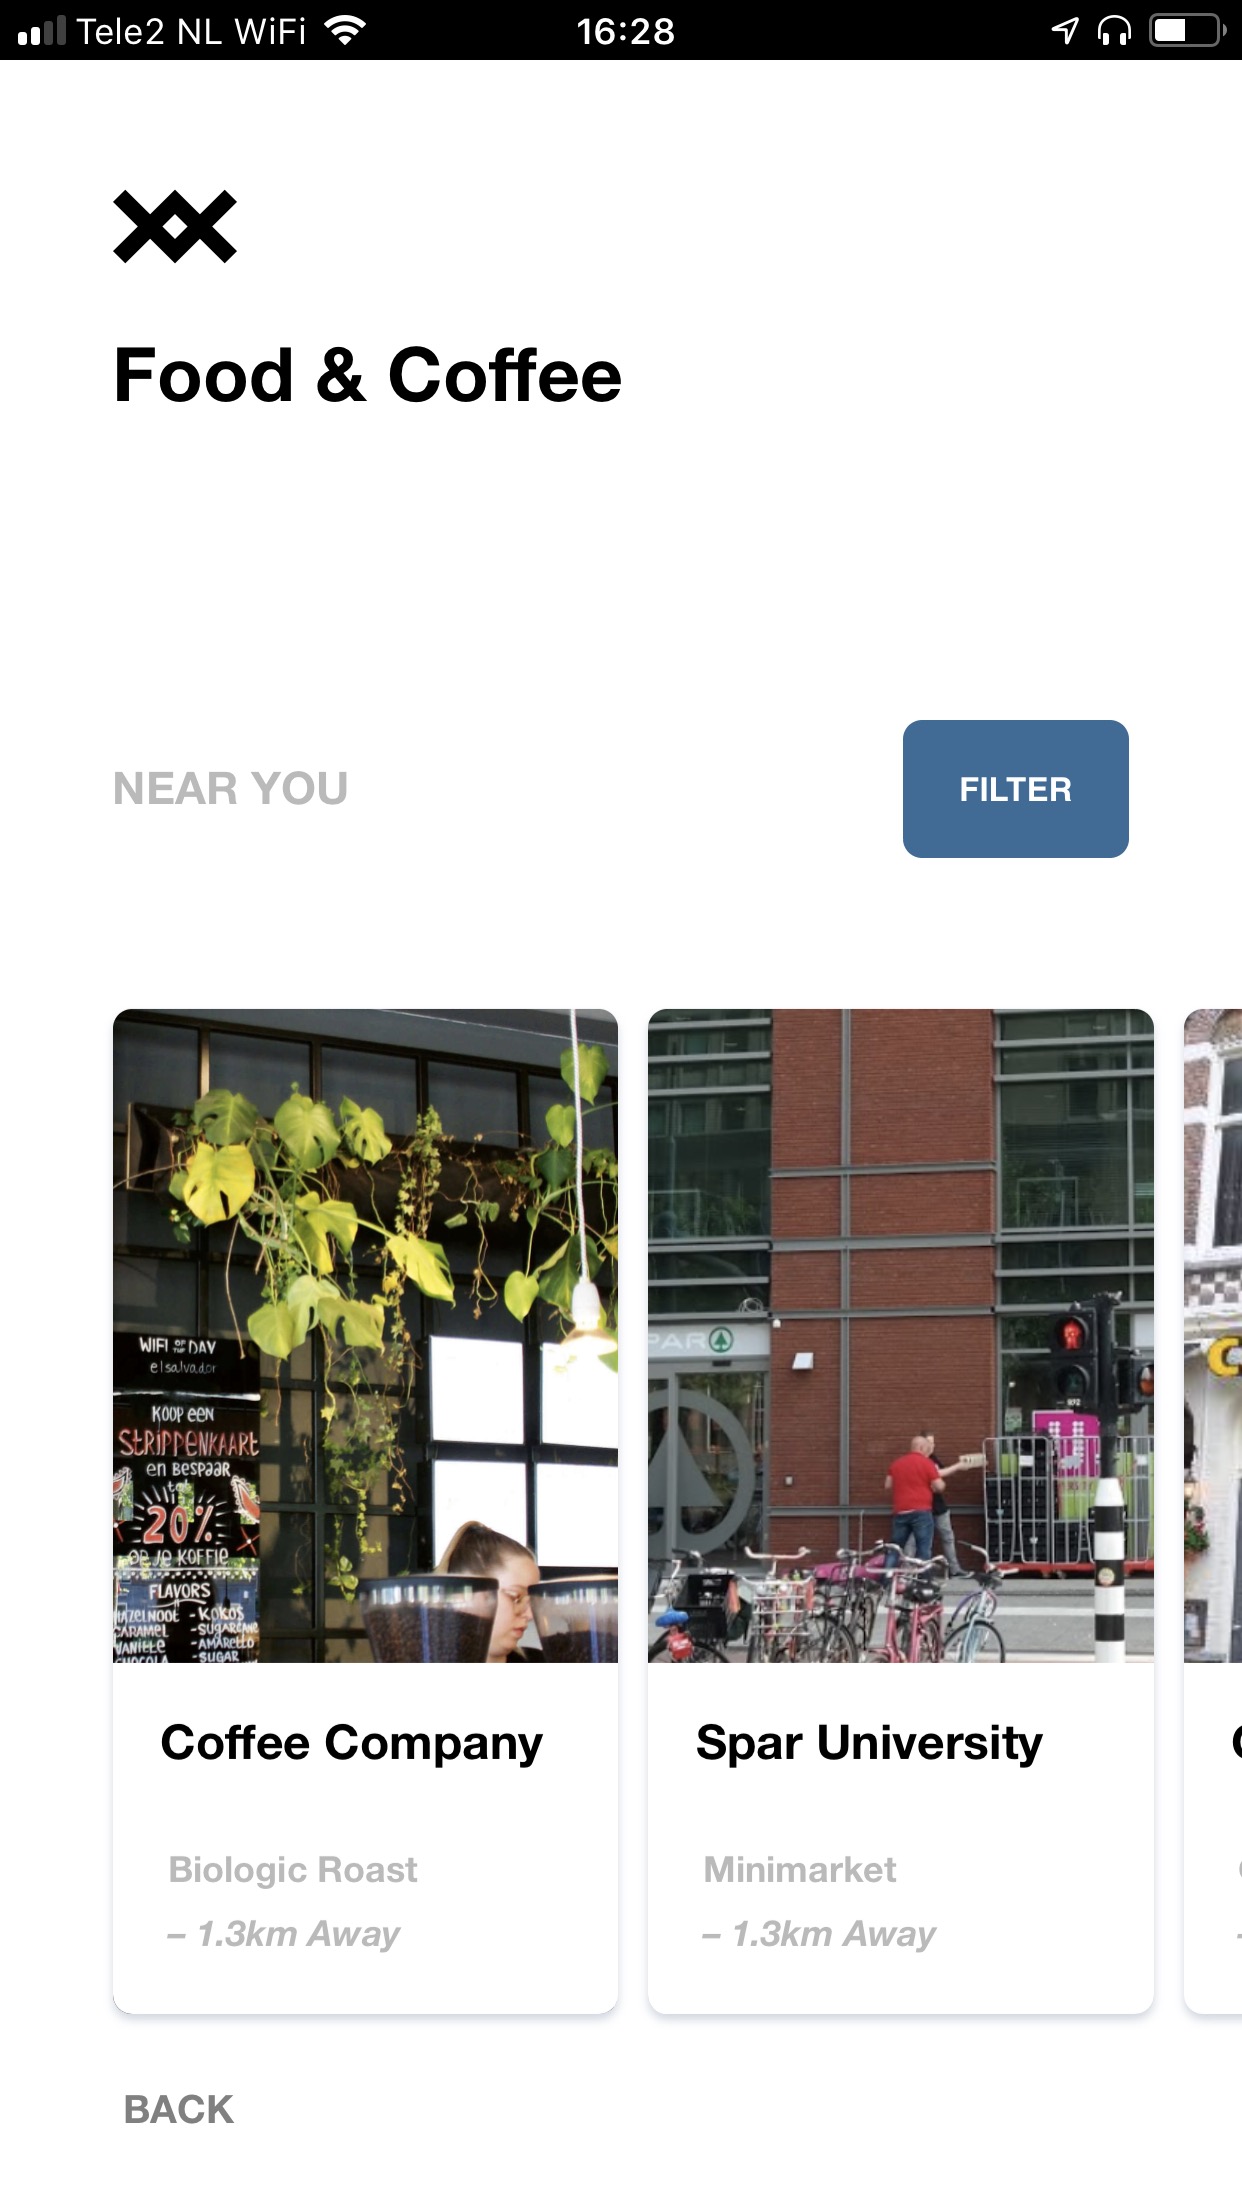Tap the 16:28 clock in status bar
Viewport: 1242px width, 2208px height.
point(625,31)
